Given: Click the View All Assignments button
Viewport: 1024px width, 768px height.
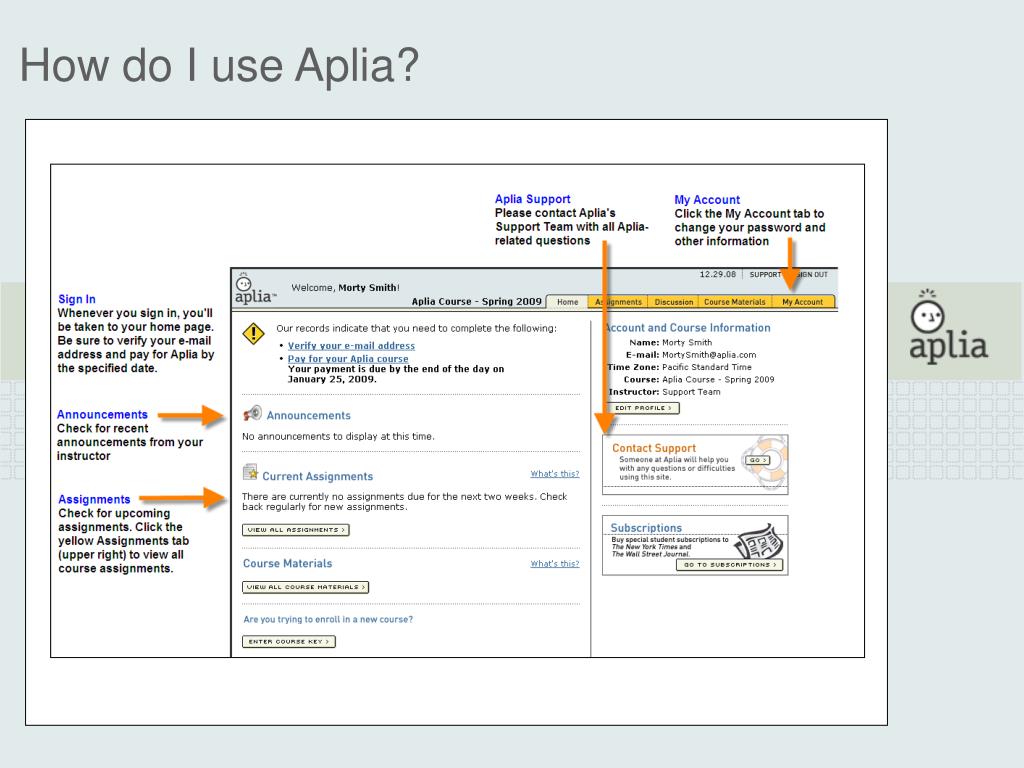Looking at the screenshot, I should pyautogui.click(x=296, y=530).
